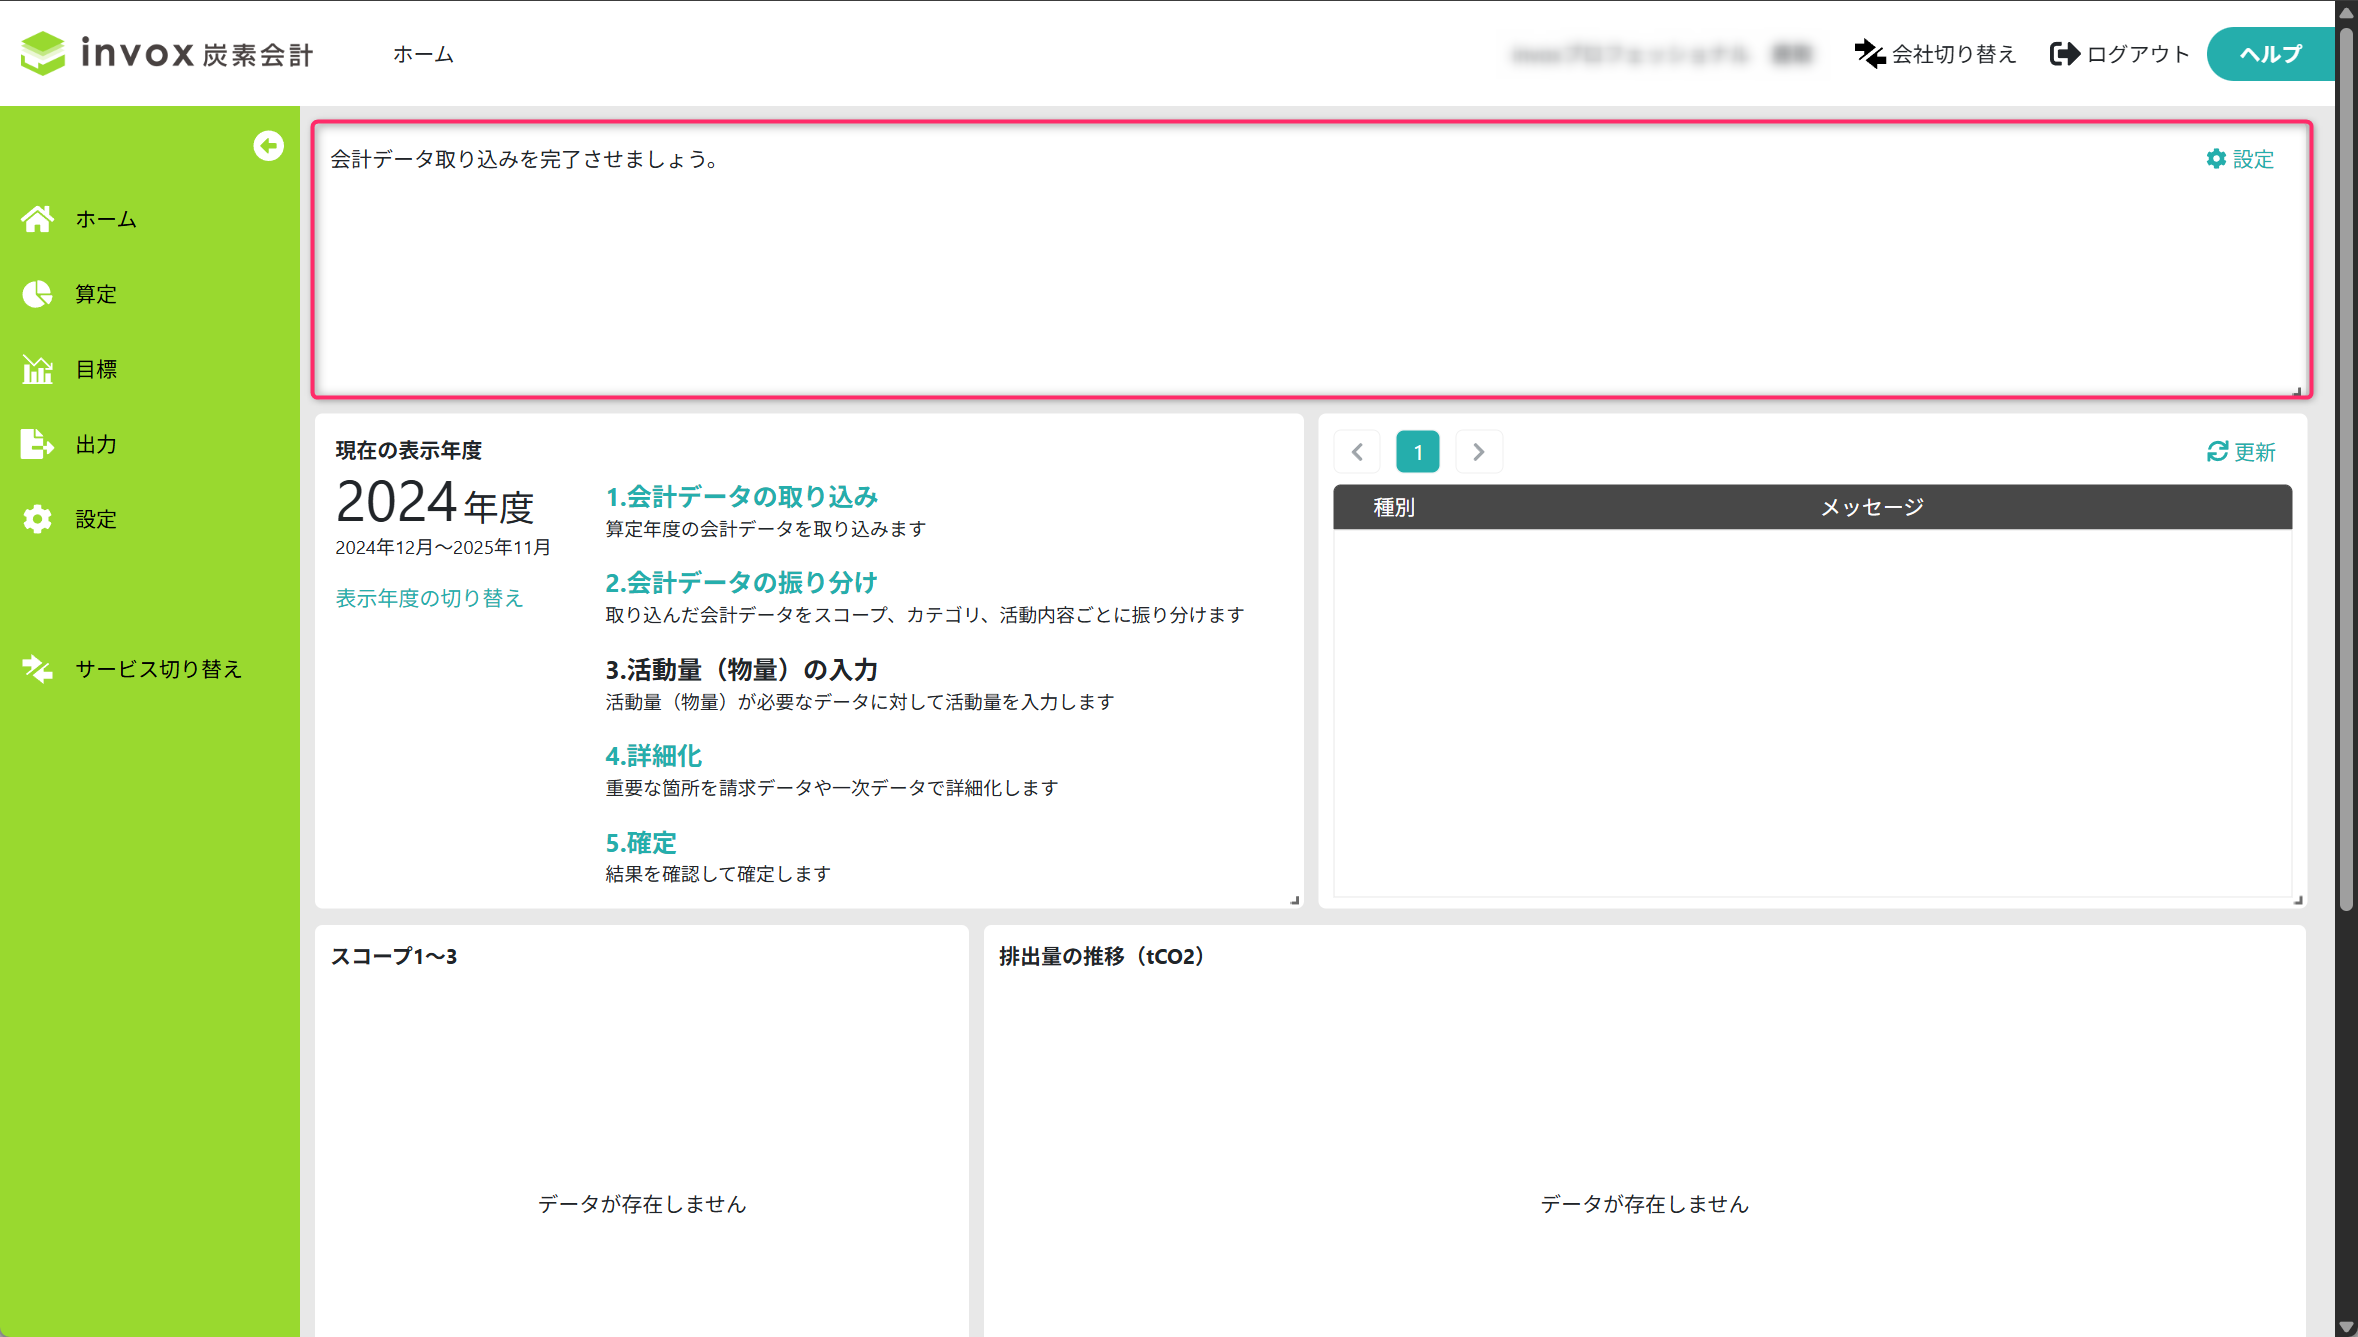
Task: Click the gear icon for sidebar 設定
Action: point(38,519)
